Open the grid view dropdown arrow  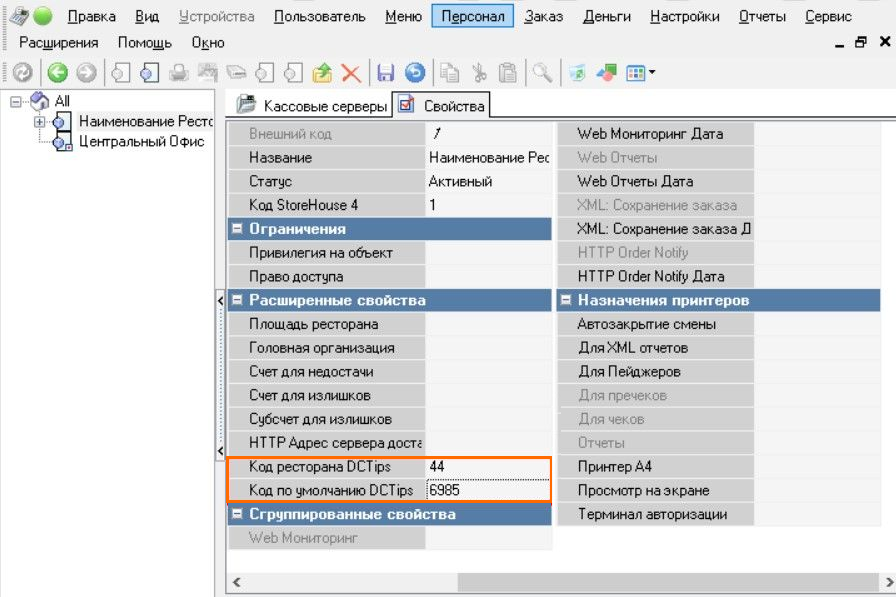coord(652,72)
